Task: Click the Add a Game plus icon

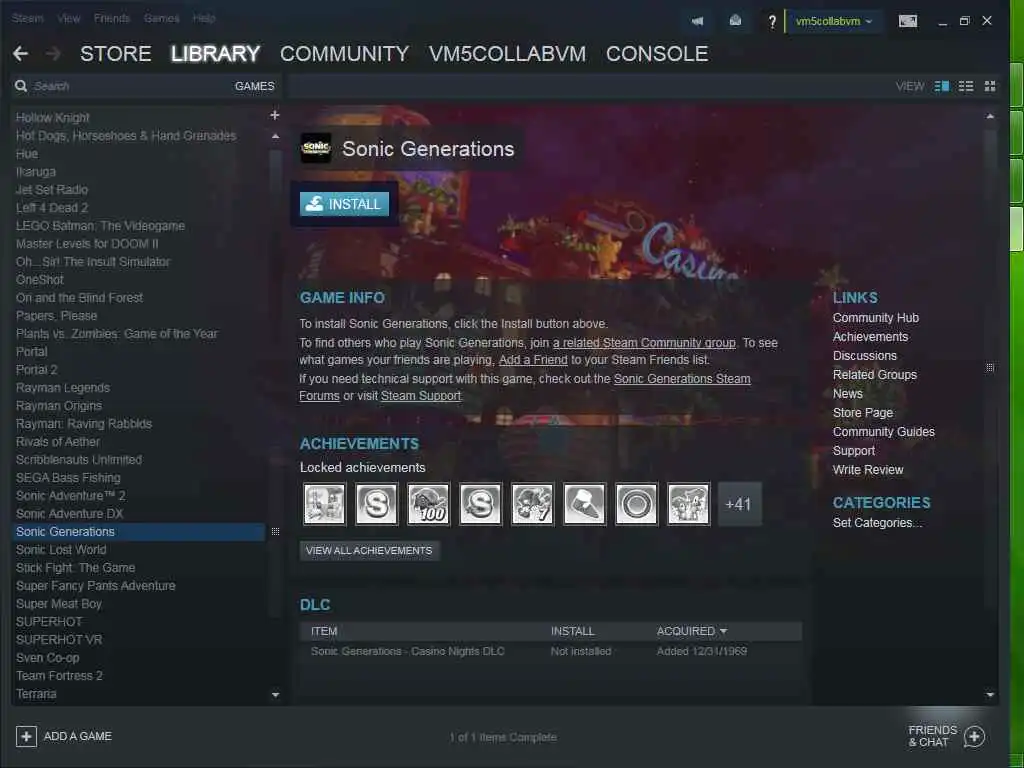Action: (x=26, y=737)
